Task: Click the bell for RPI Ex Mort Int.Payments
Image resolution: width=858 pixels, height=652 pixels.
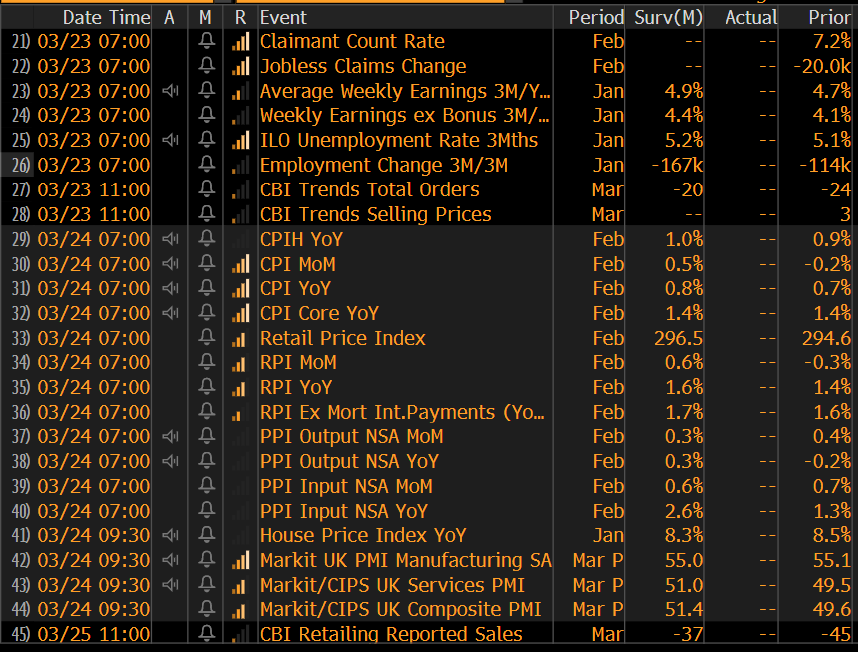Action: pos(206,412)
